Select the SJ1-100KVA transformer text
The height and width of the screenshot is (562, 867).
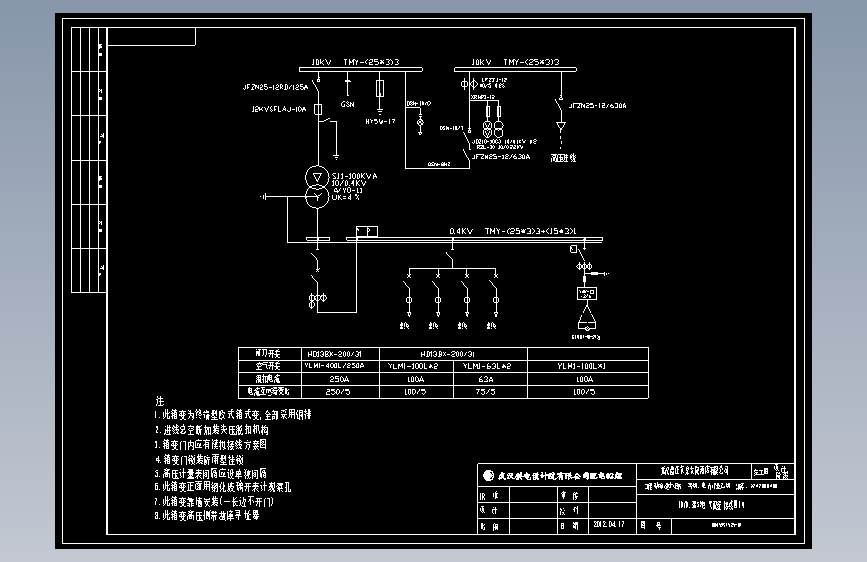[x=354, y=176]
